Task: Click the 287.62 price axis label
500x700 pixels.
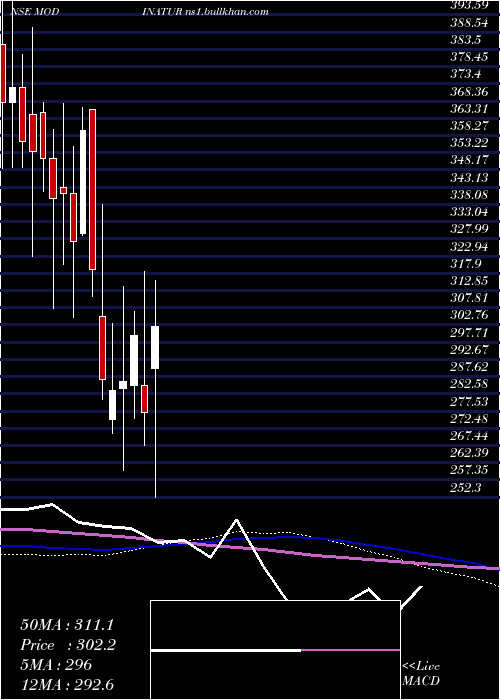Action: pos(470,367)
